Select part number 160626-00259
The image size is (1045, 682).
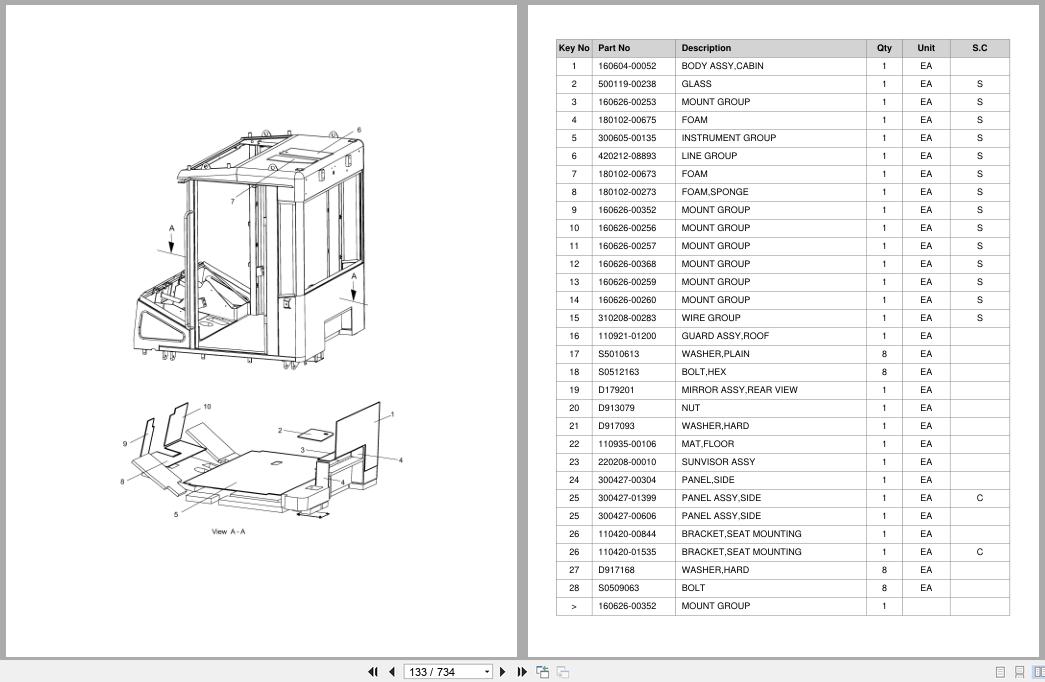coord(626,282)
